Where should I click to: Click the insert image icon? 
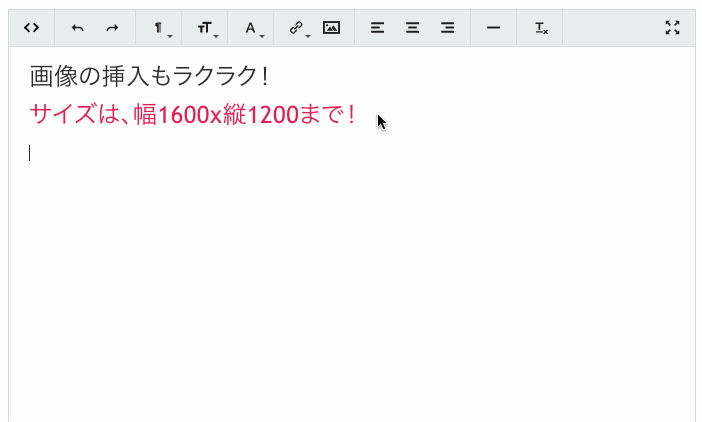point(331,28)
